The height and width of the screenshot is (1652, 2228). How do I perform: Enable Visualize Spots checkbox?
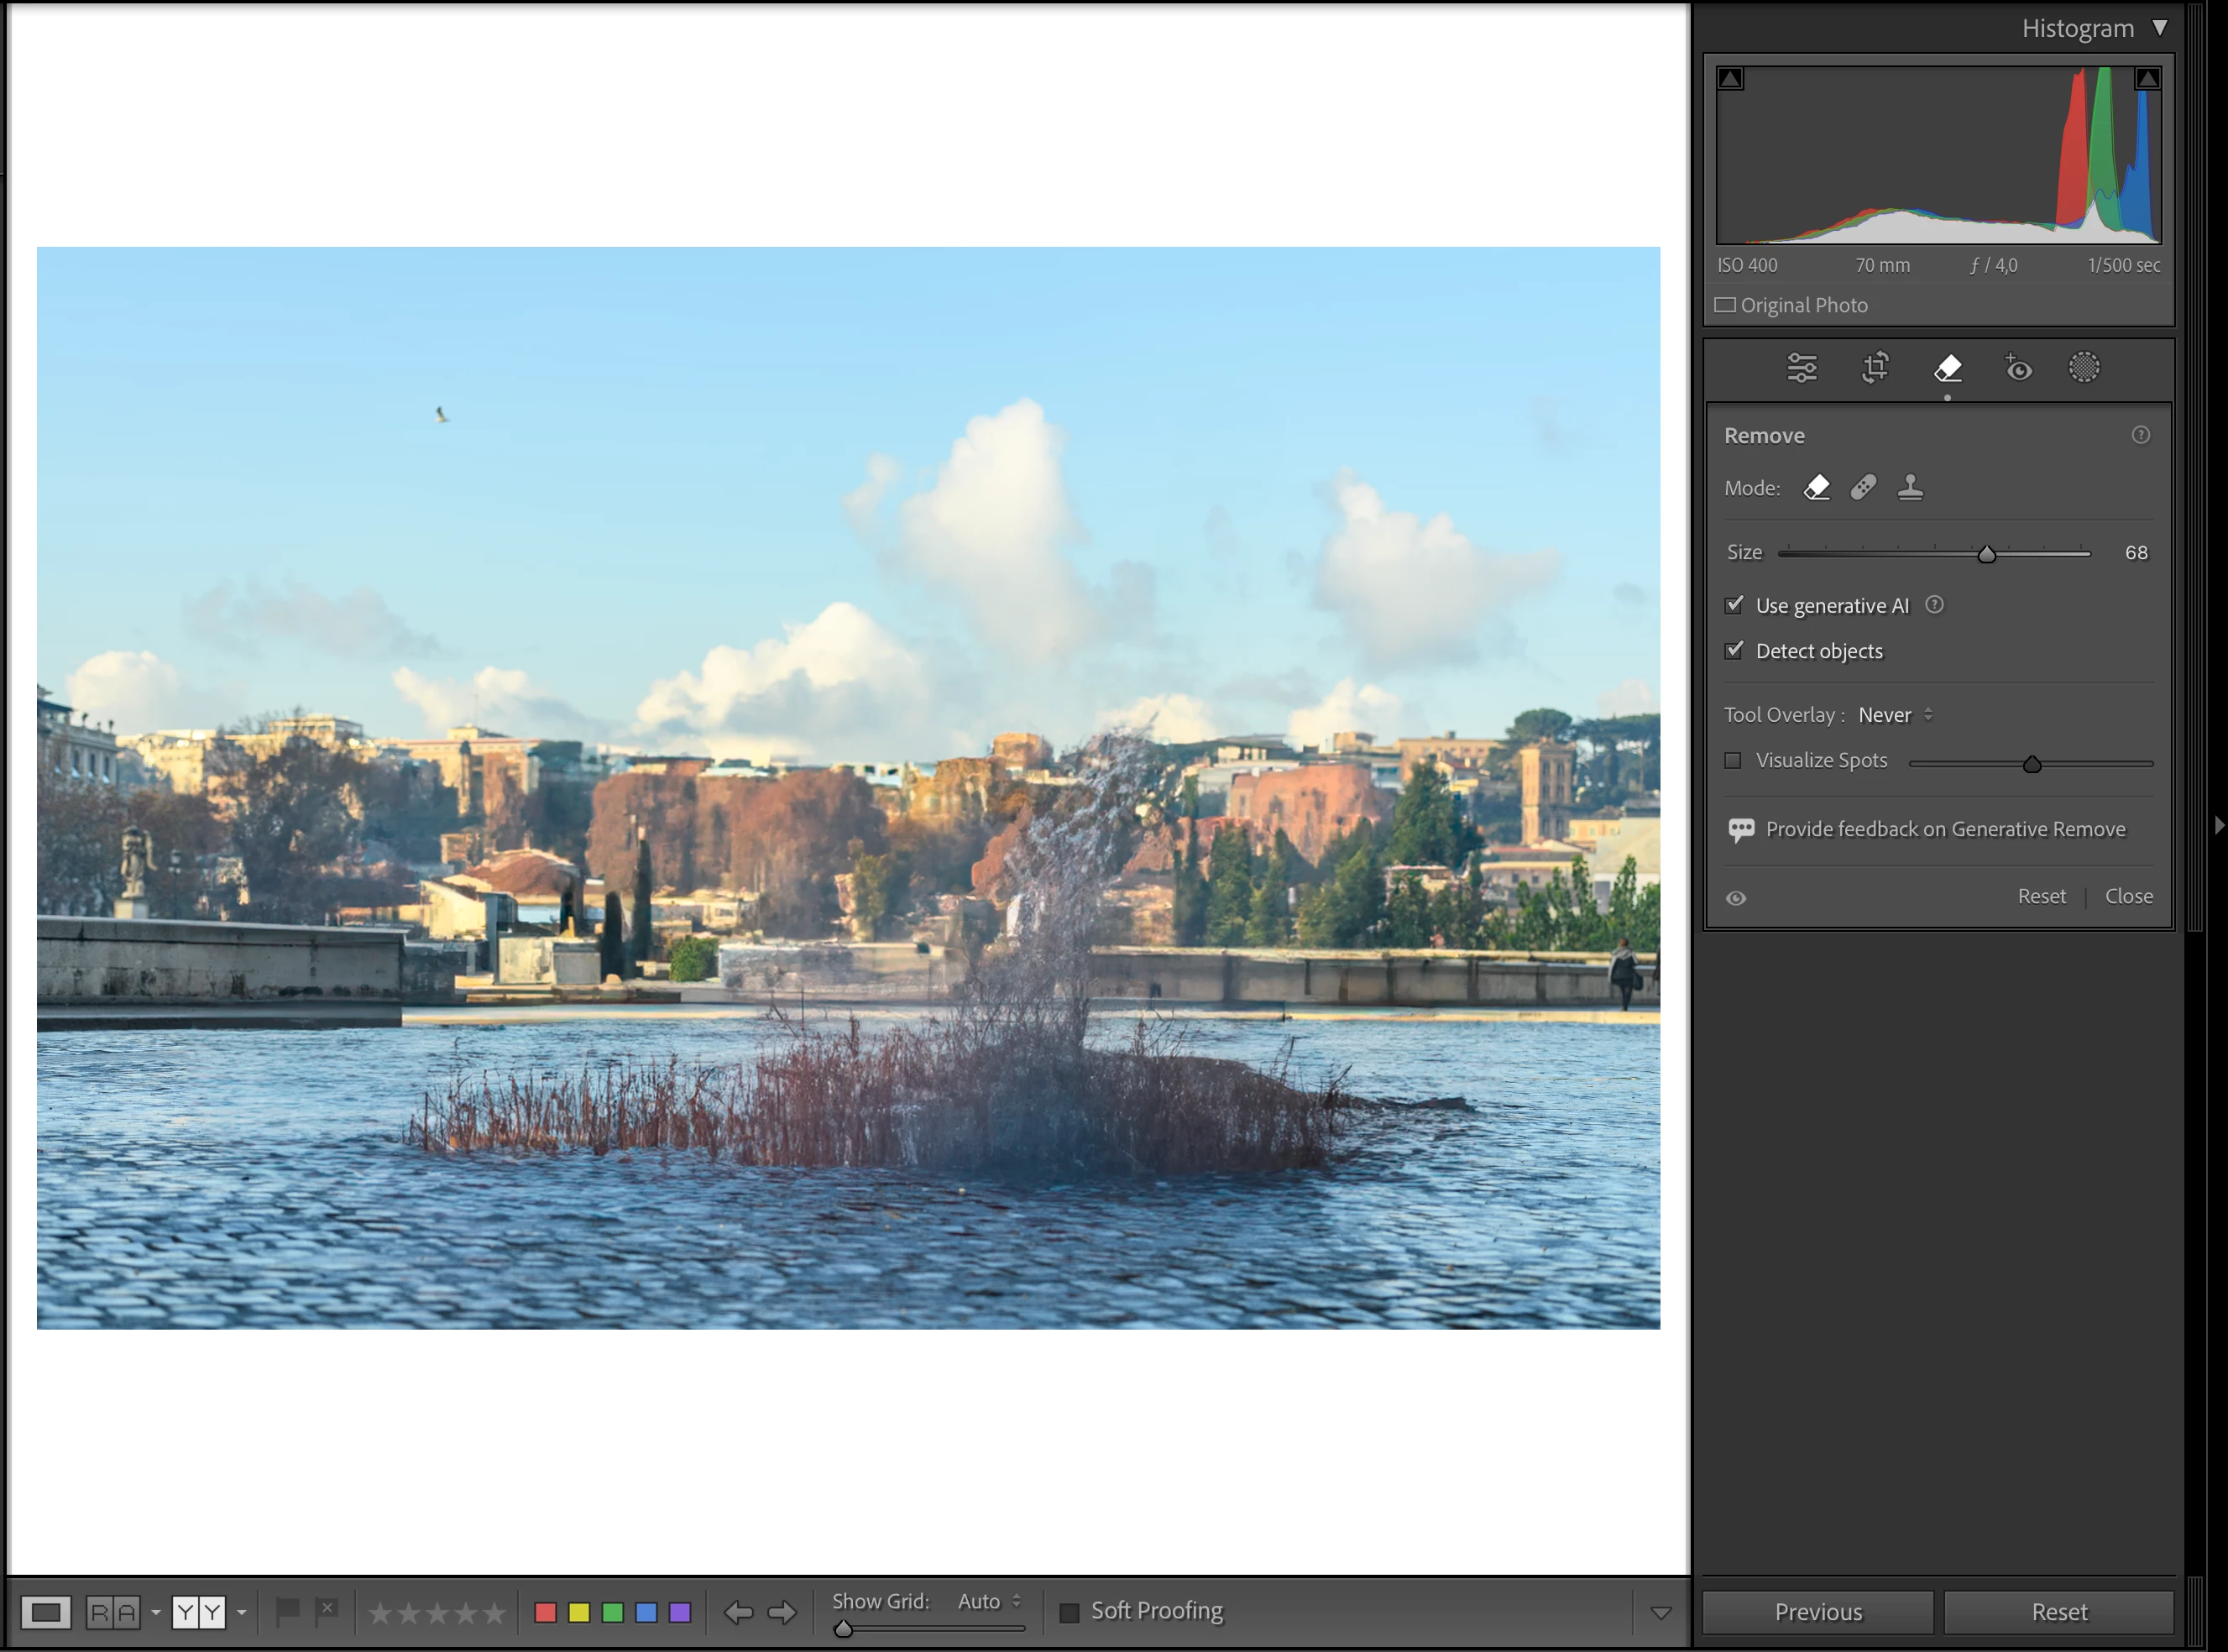tap(1733, 761)
